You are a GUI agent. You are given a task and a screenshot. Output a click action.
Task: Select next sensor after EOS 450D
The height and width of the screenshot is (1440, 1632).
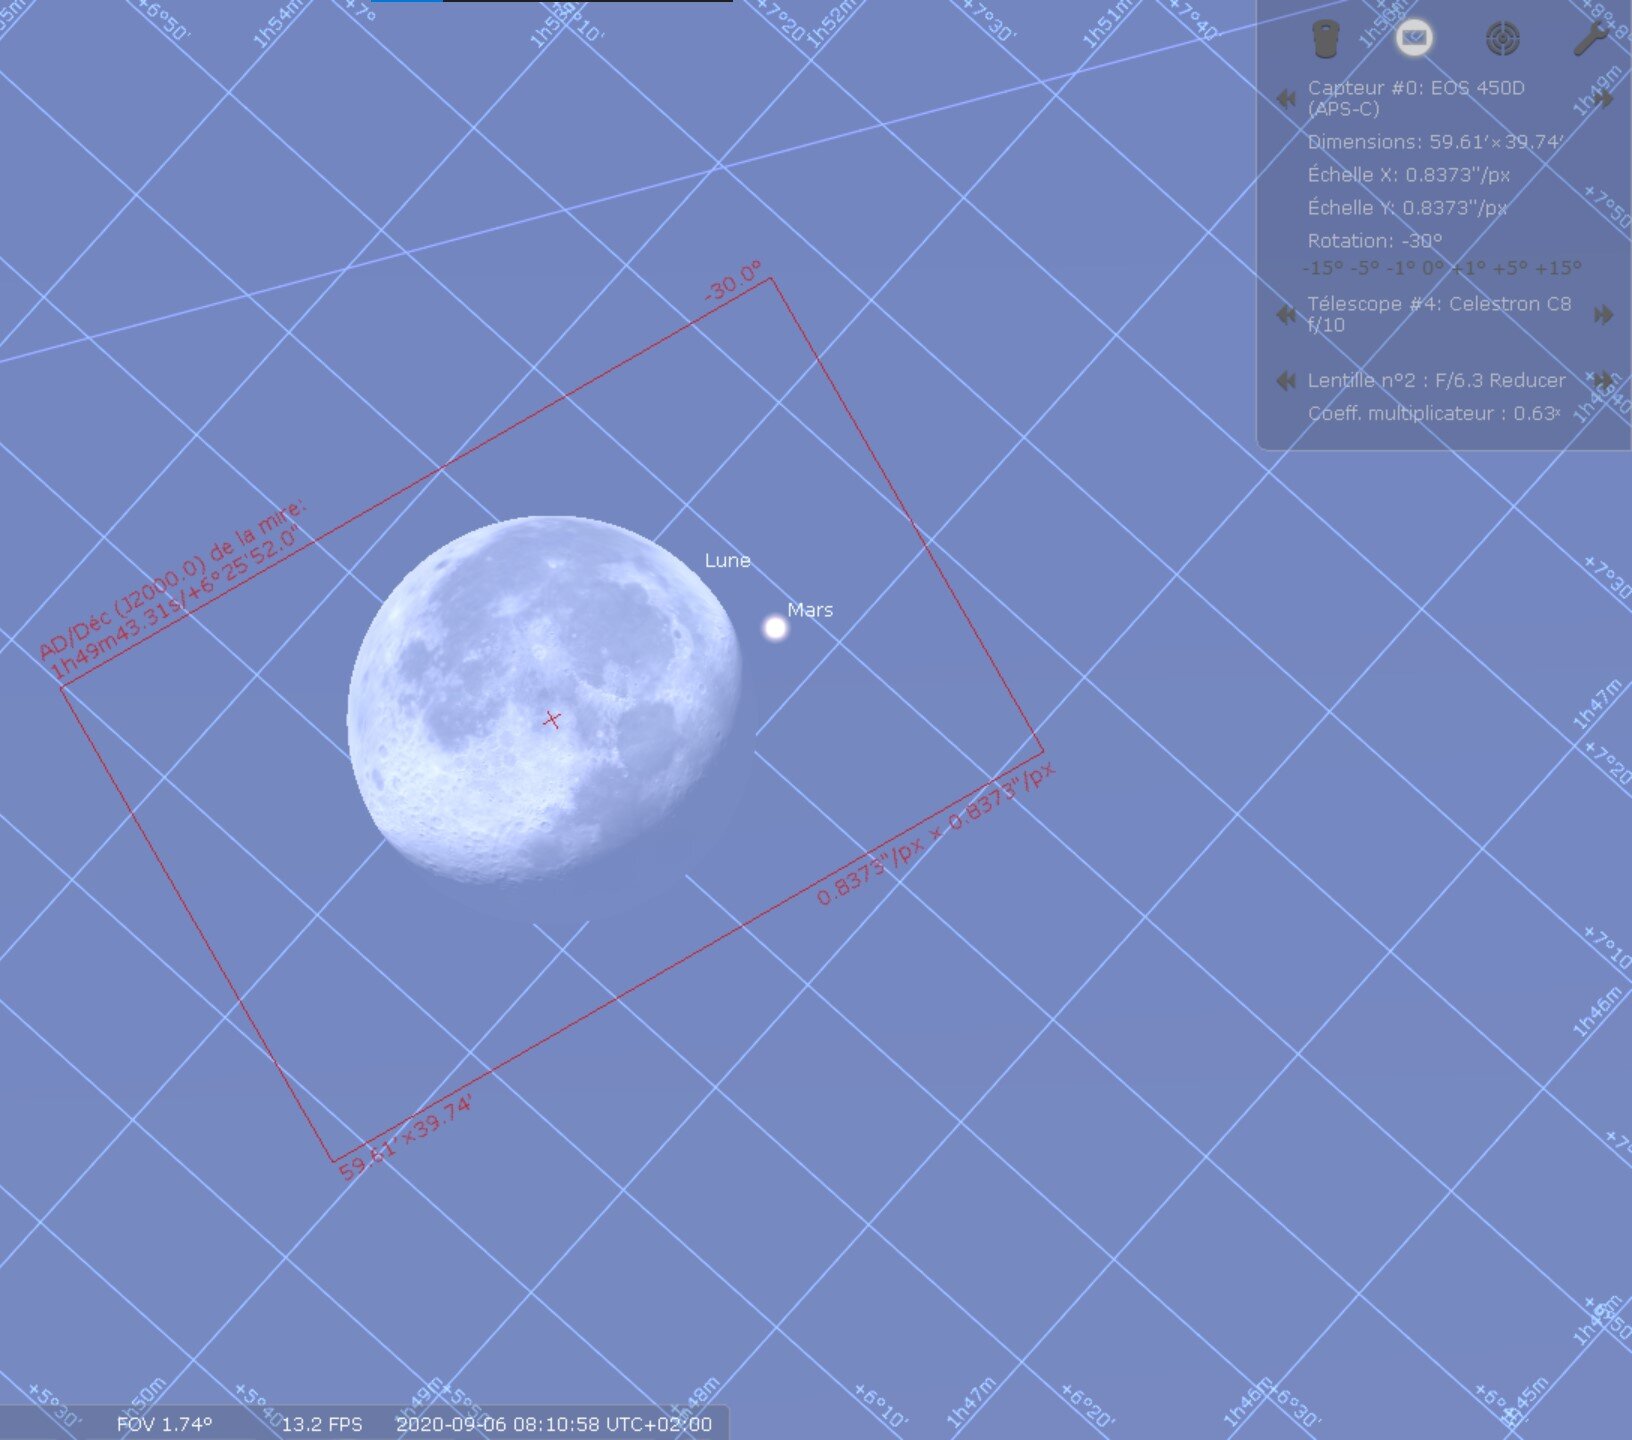(x=1603, y=98)
